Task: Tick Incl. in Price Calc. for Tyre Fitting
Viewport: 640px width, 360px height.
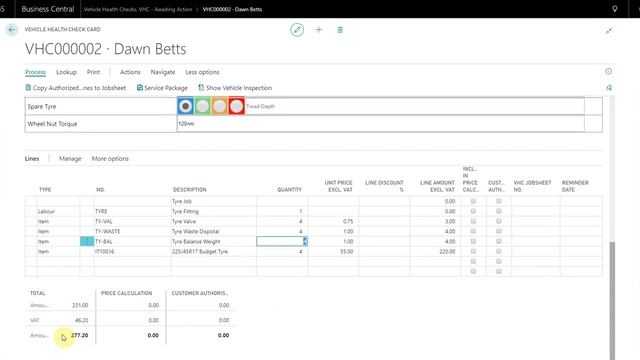Action: click(473, 211)
